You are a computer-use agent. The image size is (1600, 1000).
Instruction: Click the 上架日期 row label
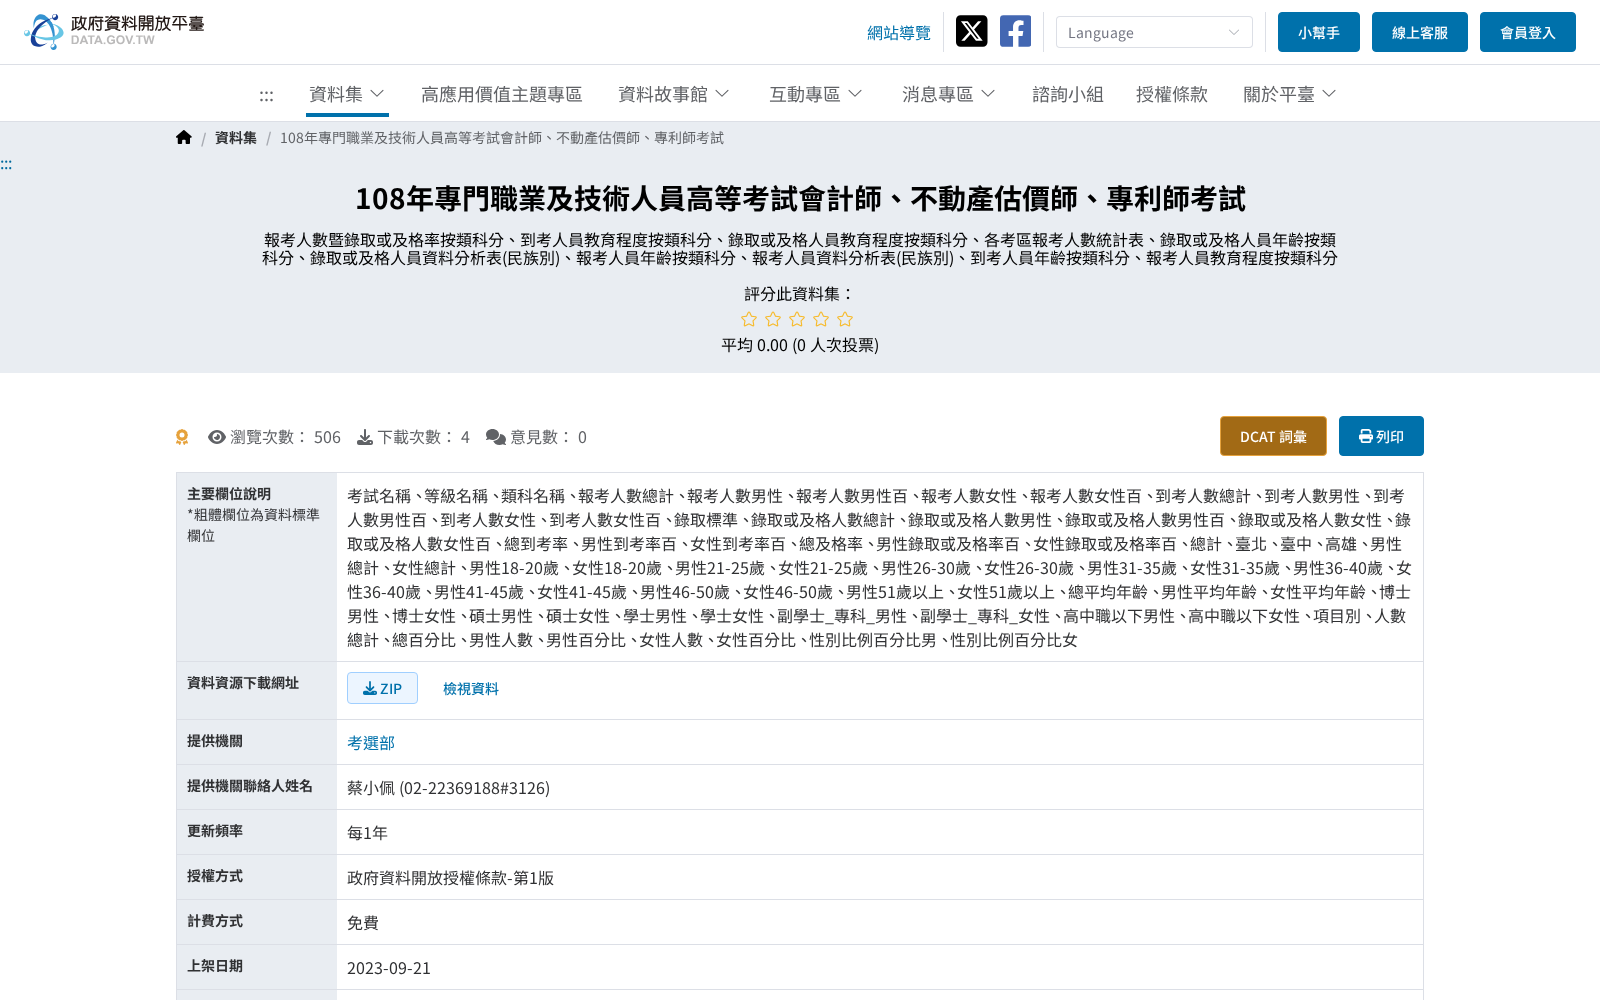coord(215,966)
